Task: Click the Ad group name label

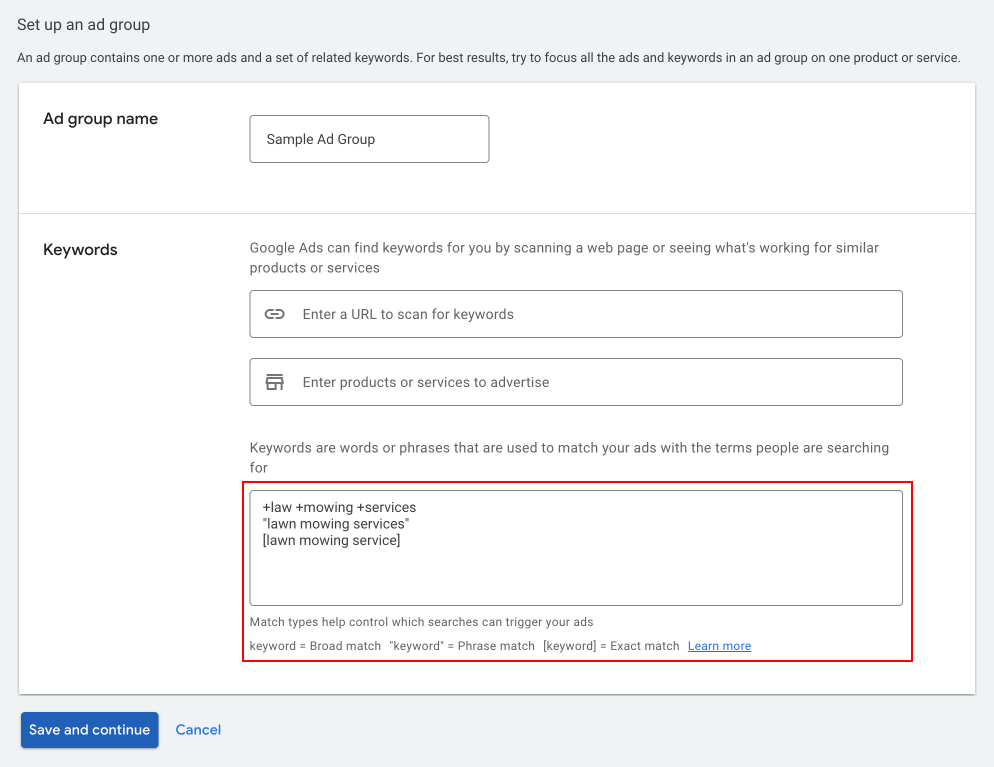Action: click(100, 119)
